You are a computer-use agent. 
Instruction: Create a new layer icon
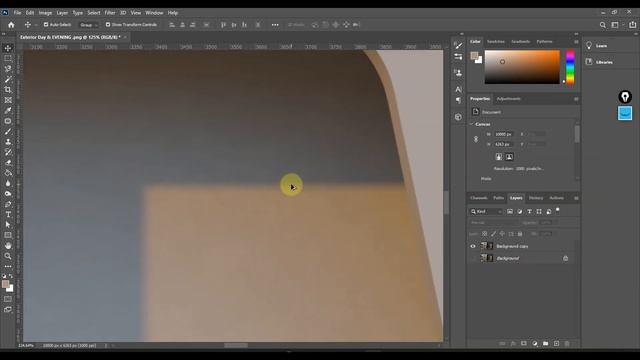(x=556, y=344)
